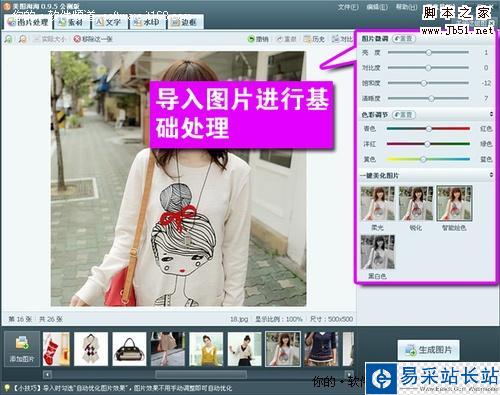Click the 撤销 undo icon
The height and width of the screenshot is (395, 500).
click(251, 39)
